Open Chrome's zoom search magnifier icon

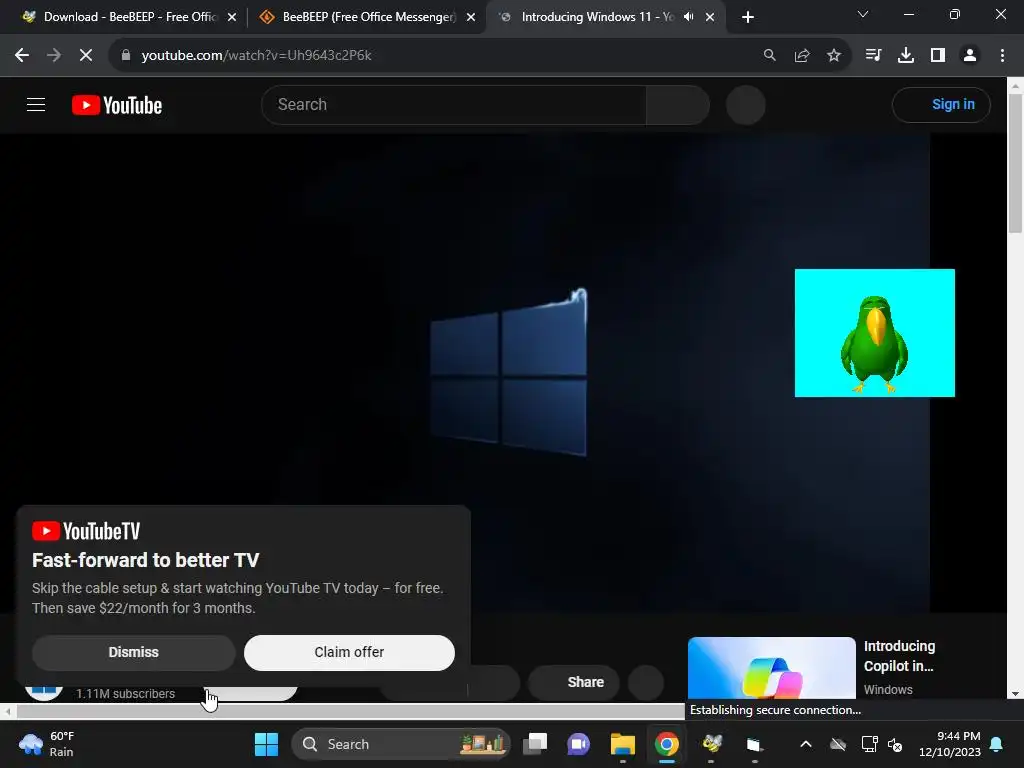coord(770,56)
